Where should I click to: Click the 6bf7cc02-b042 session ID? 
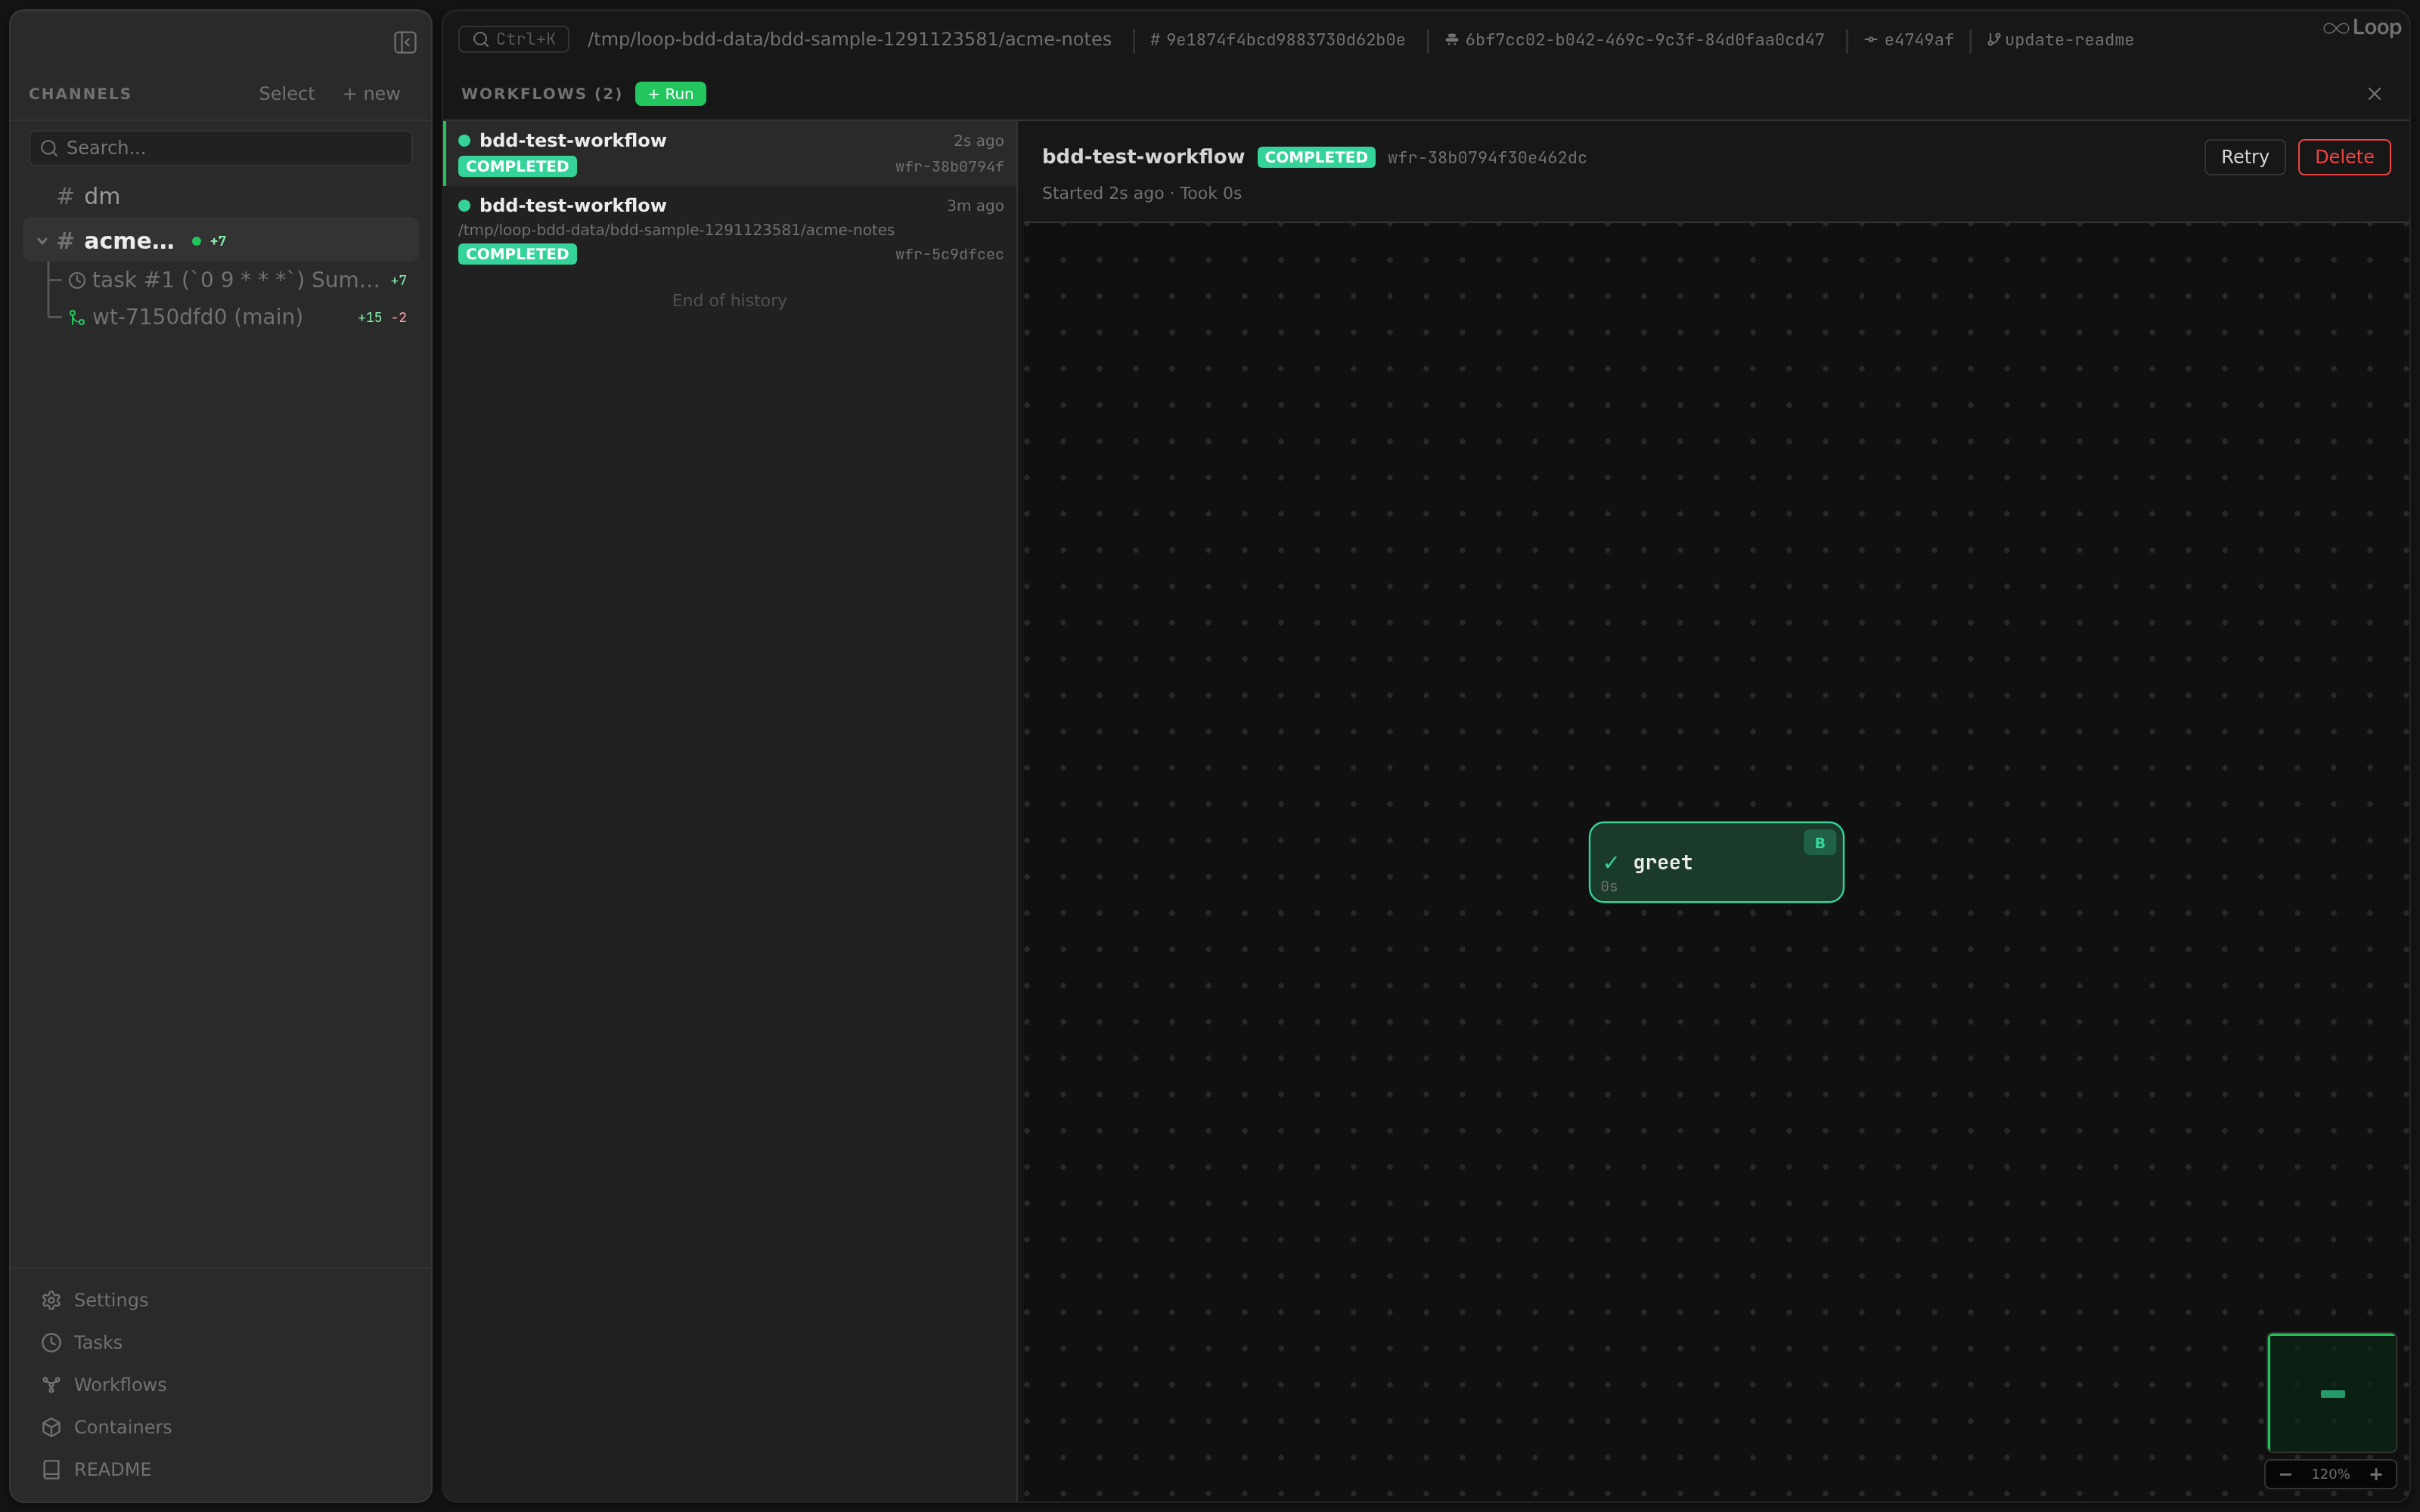tap(1644, 40)
